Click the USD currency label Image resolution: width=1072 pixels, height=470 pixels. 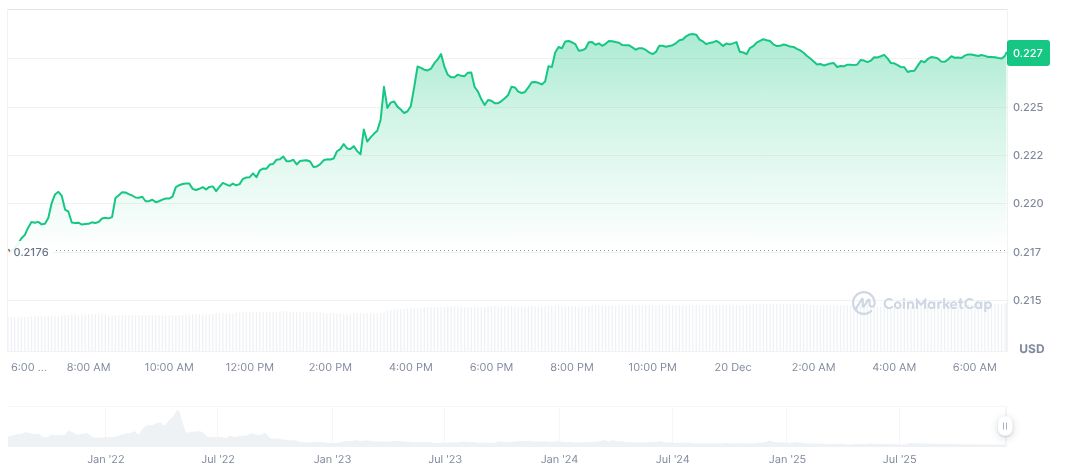point(1031,348)
